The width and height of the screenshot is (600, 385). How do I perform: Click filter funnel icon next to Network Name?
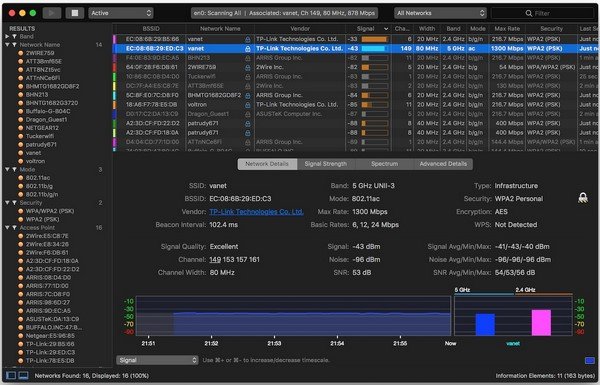point(14,45)
